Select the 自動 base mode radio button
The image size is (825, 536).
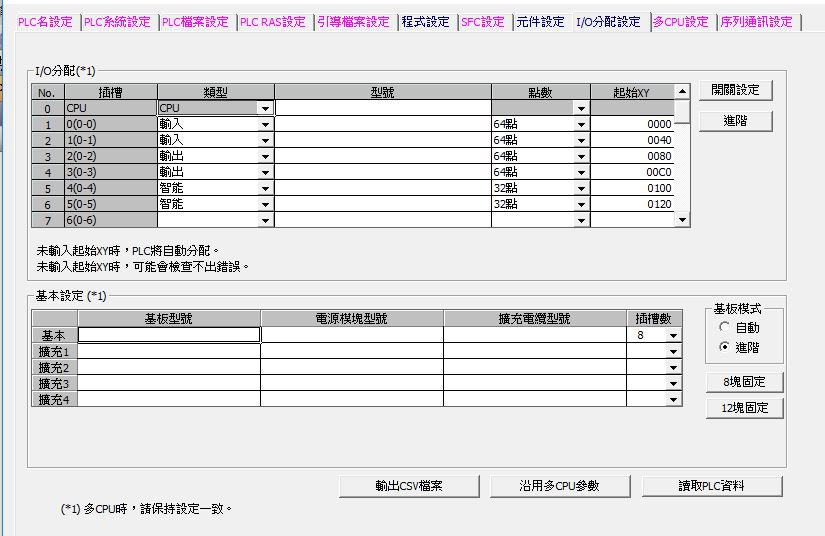tap(724, 328)
